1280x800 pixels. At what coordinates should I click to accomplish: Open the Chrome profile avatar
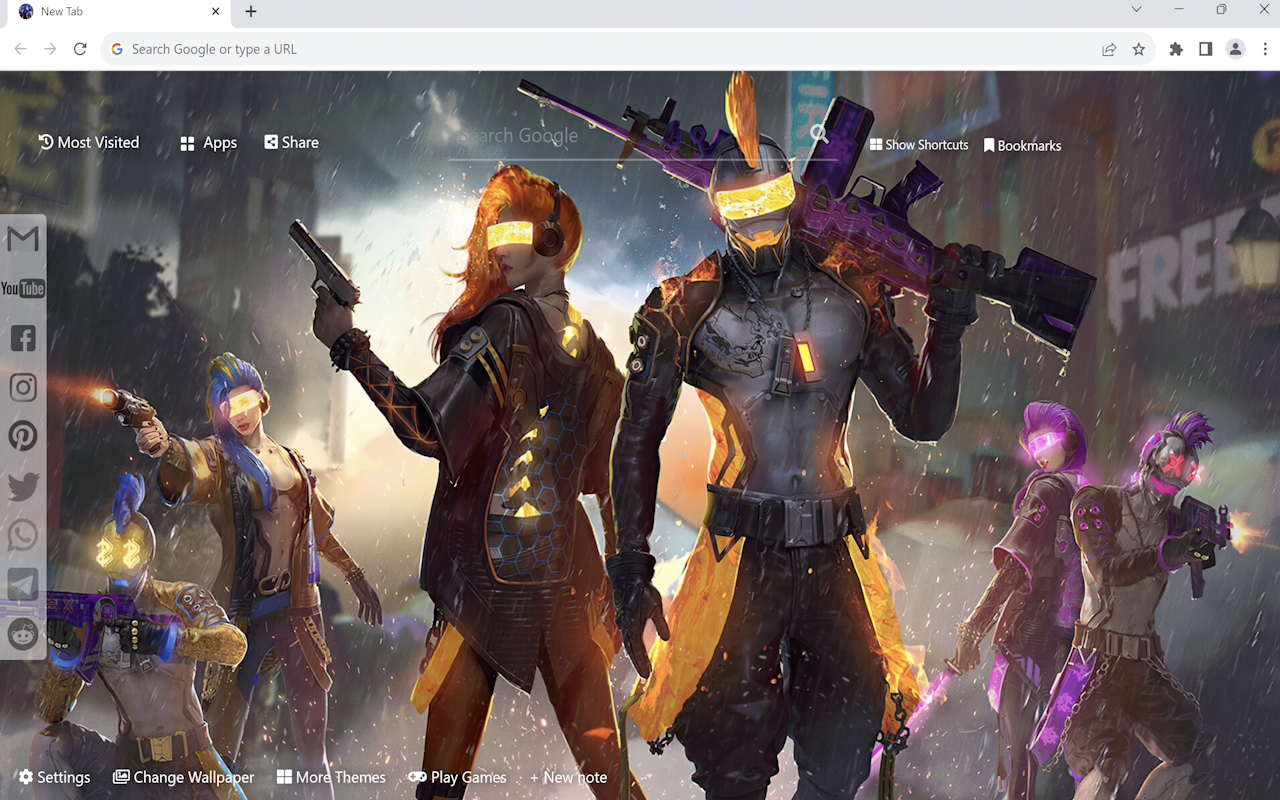click(x=1236, y=49)
